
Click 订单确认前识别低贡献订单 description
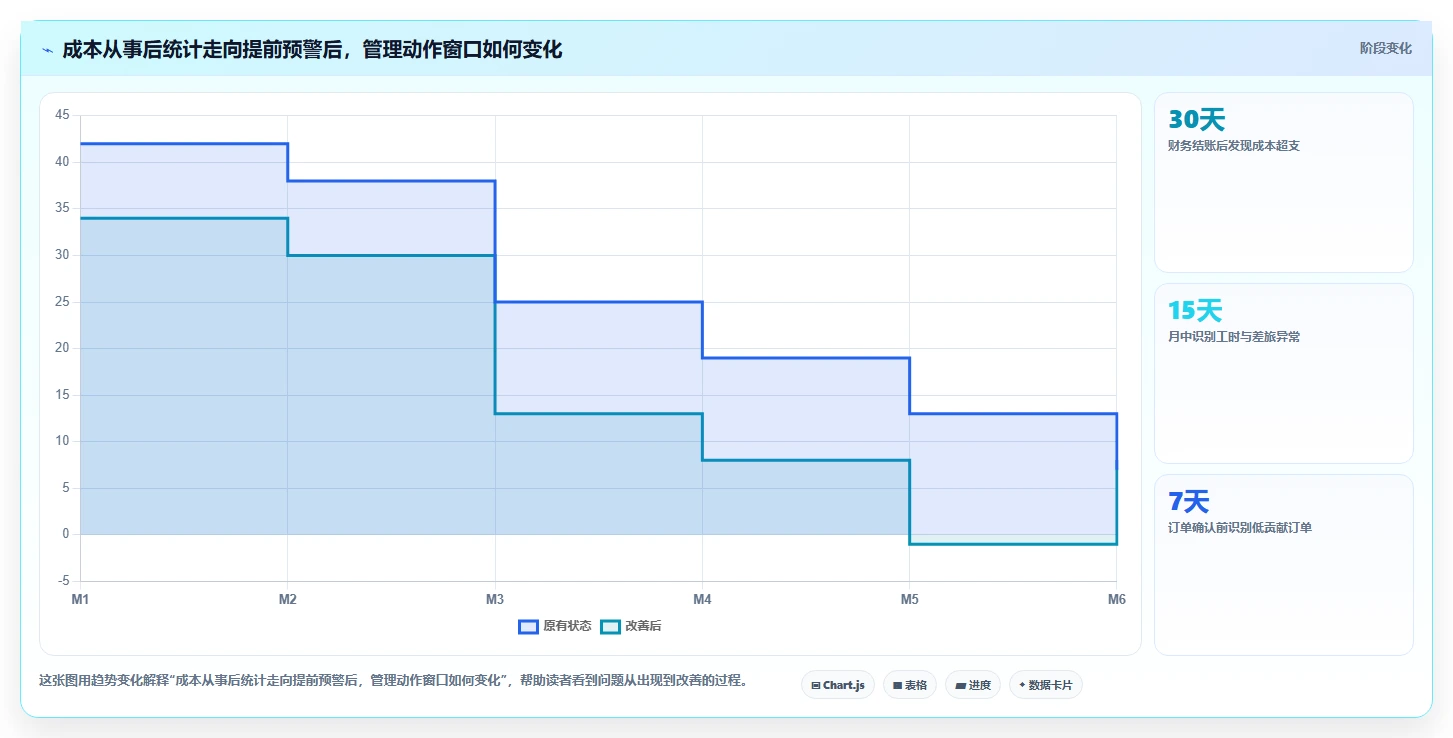click(1240, 528)
